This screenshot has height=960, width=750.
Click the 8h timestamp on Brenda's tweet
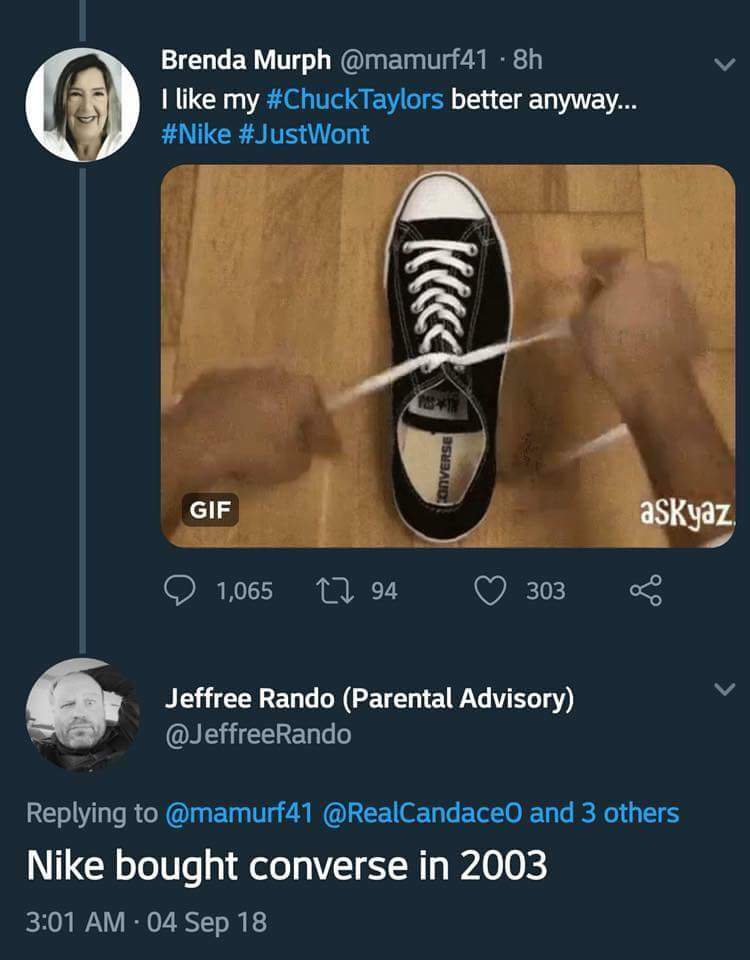tap(526, 60)
